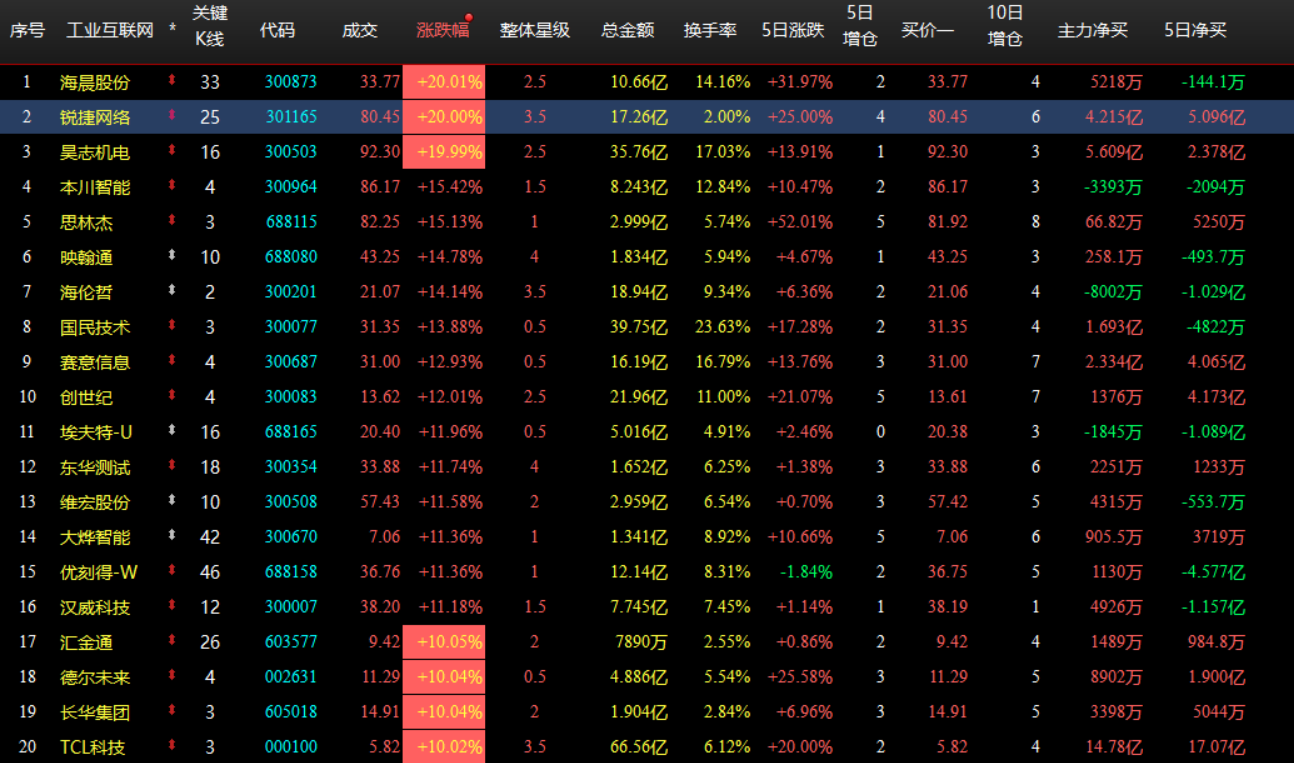
Task: Sort by the 主力净买 column header
Action: [1093, 30]
